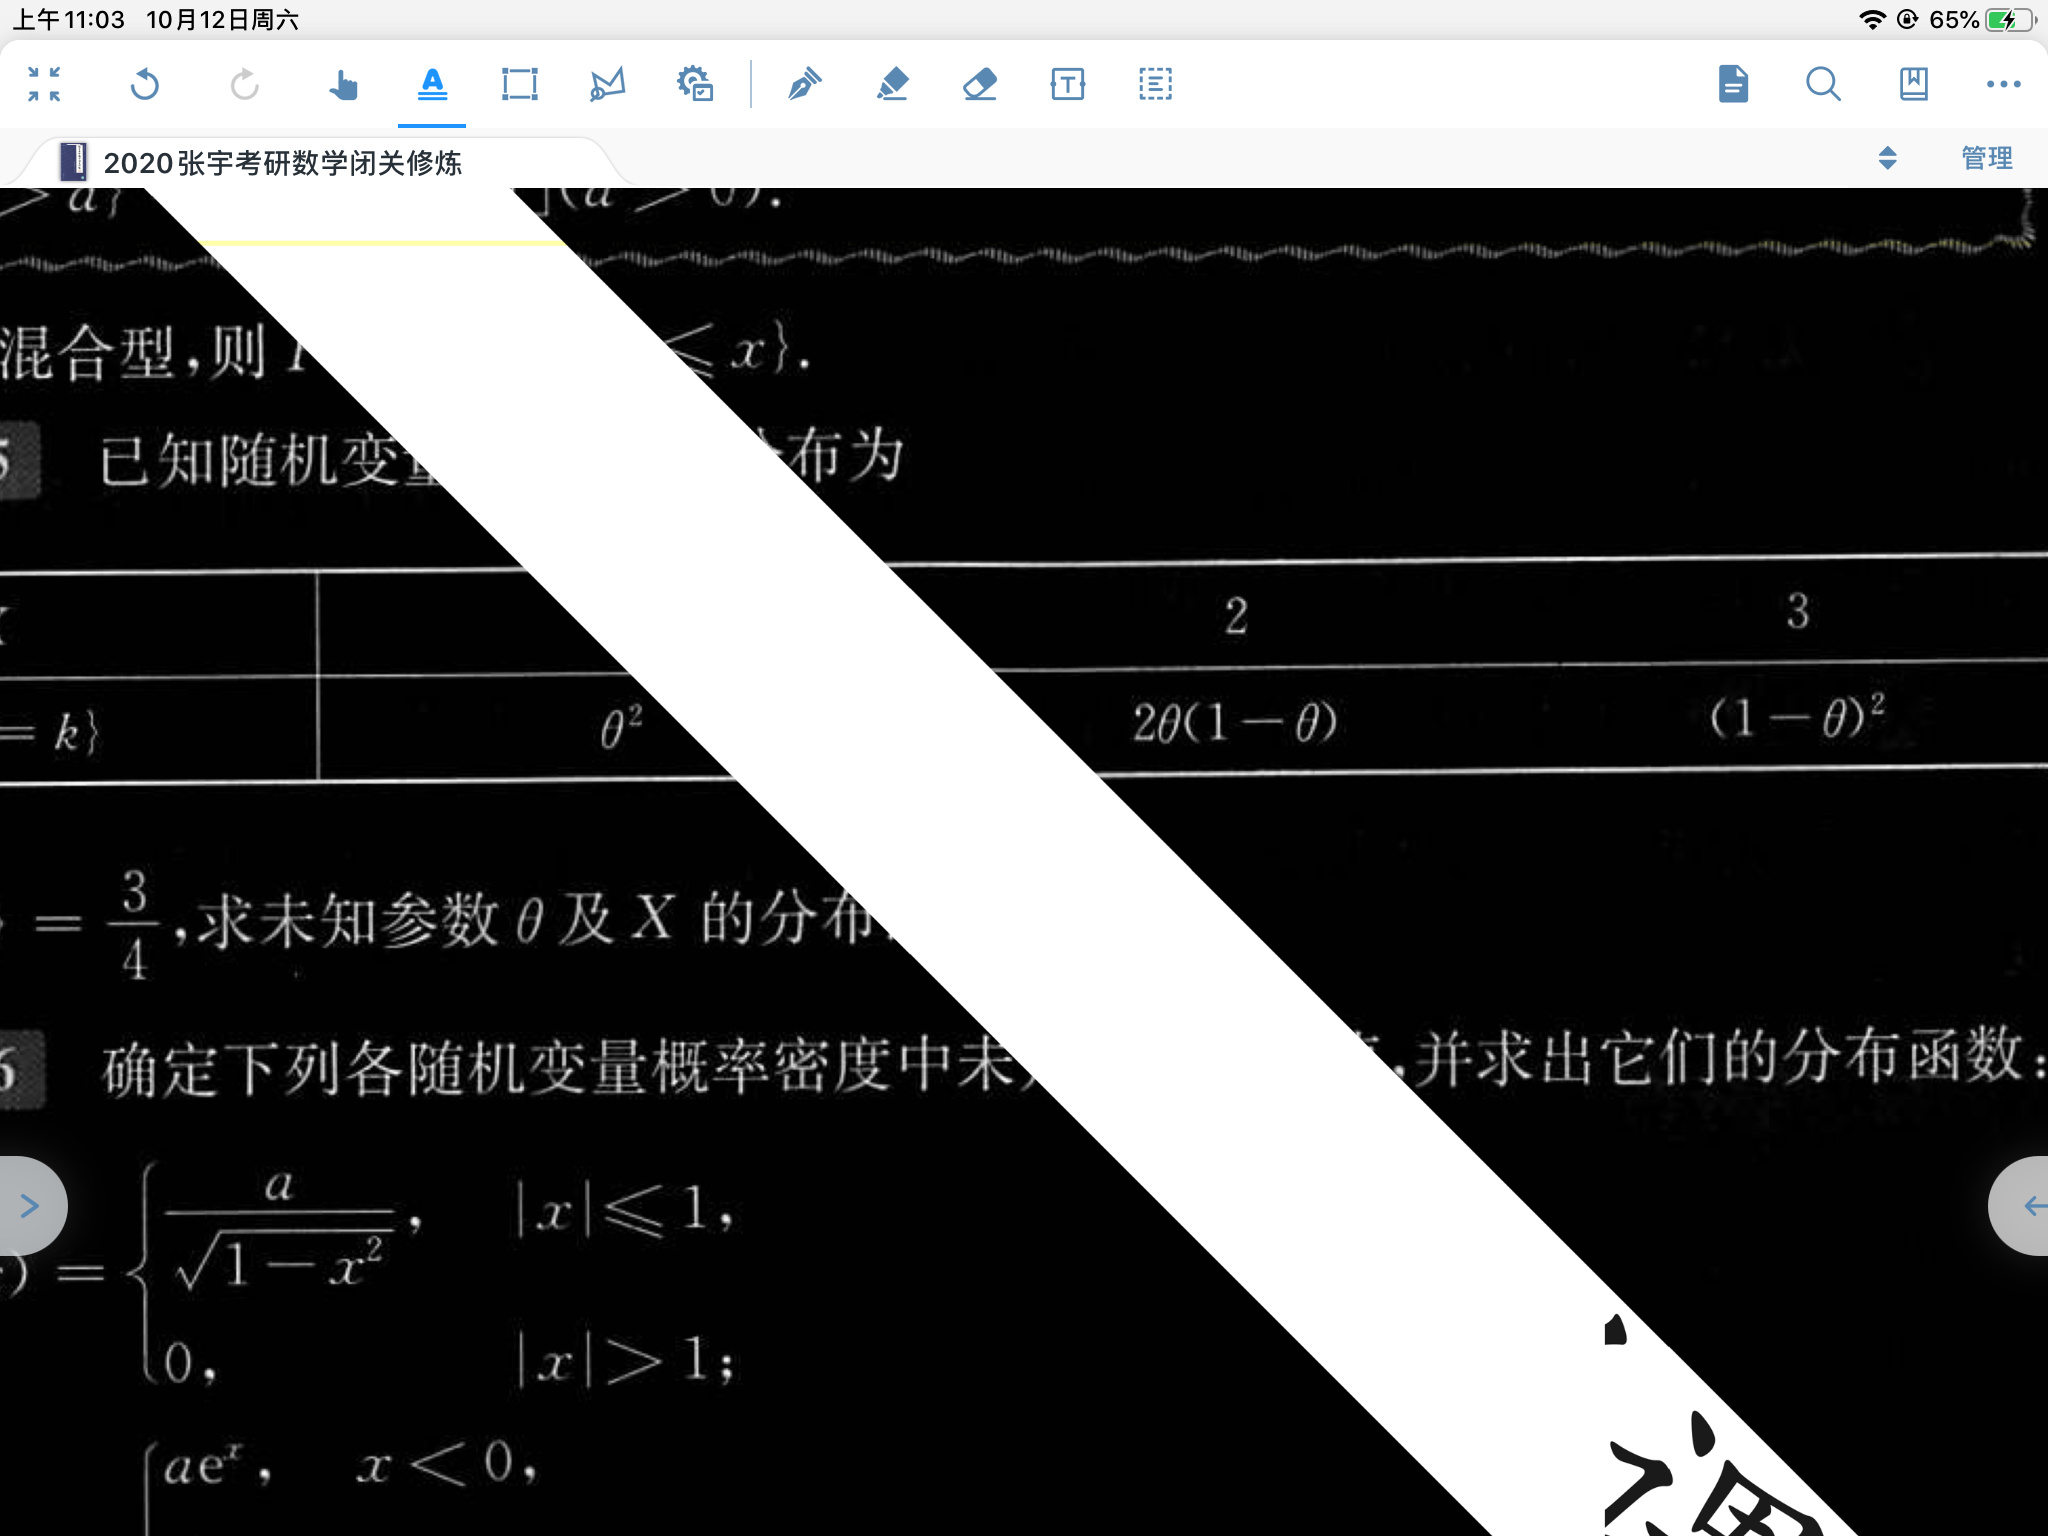This screenshot has width=2048, height=1536.
Task: Open annotation settings gear tool
Action: (695, 84)
